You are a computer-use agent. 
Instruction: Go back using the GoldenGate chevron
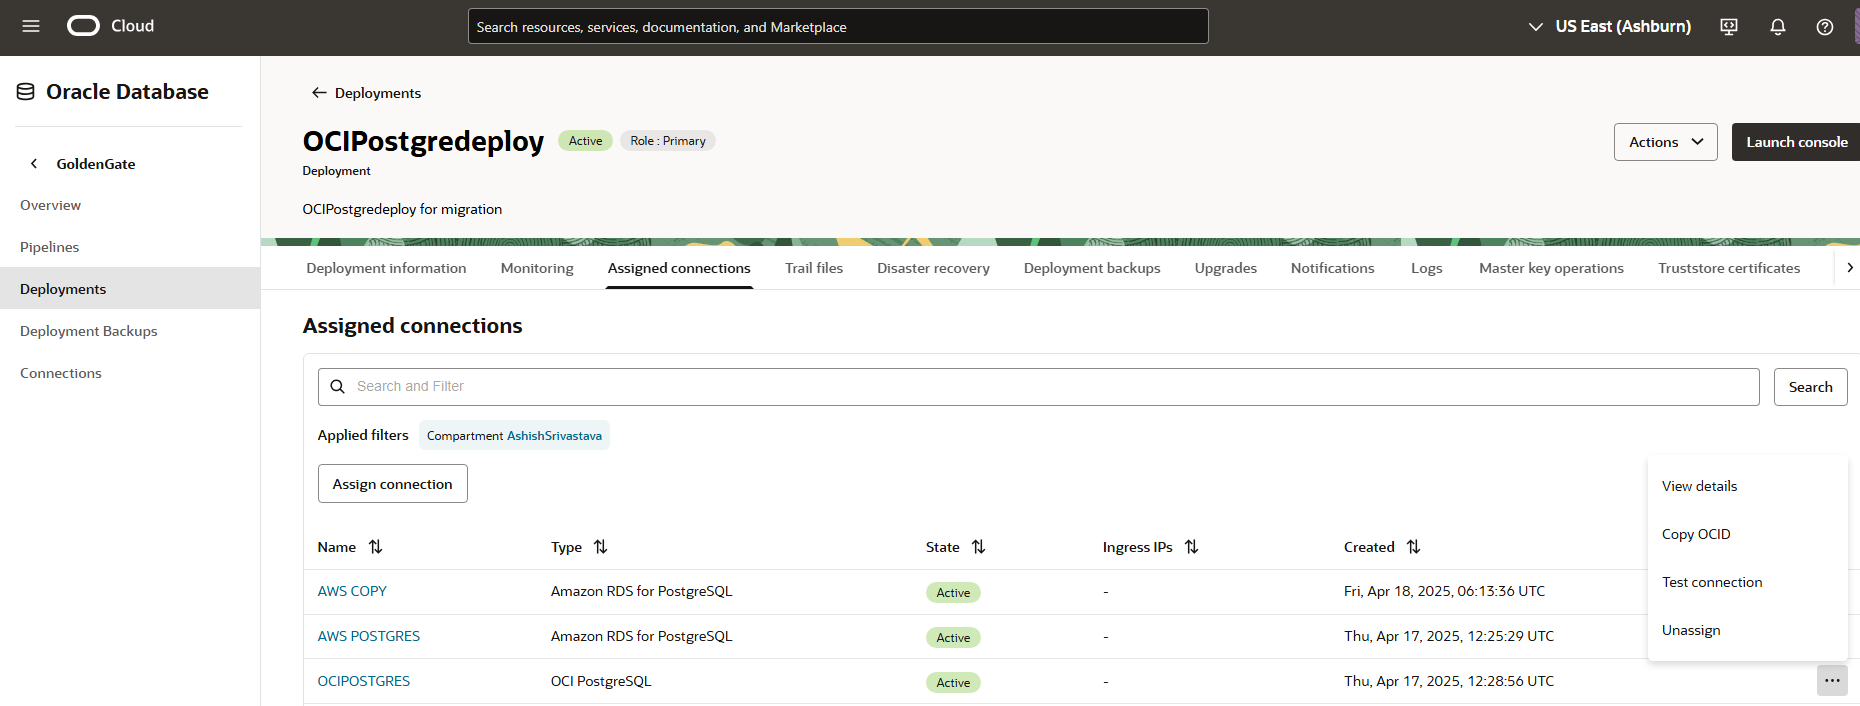click(x=34, y=163)
